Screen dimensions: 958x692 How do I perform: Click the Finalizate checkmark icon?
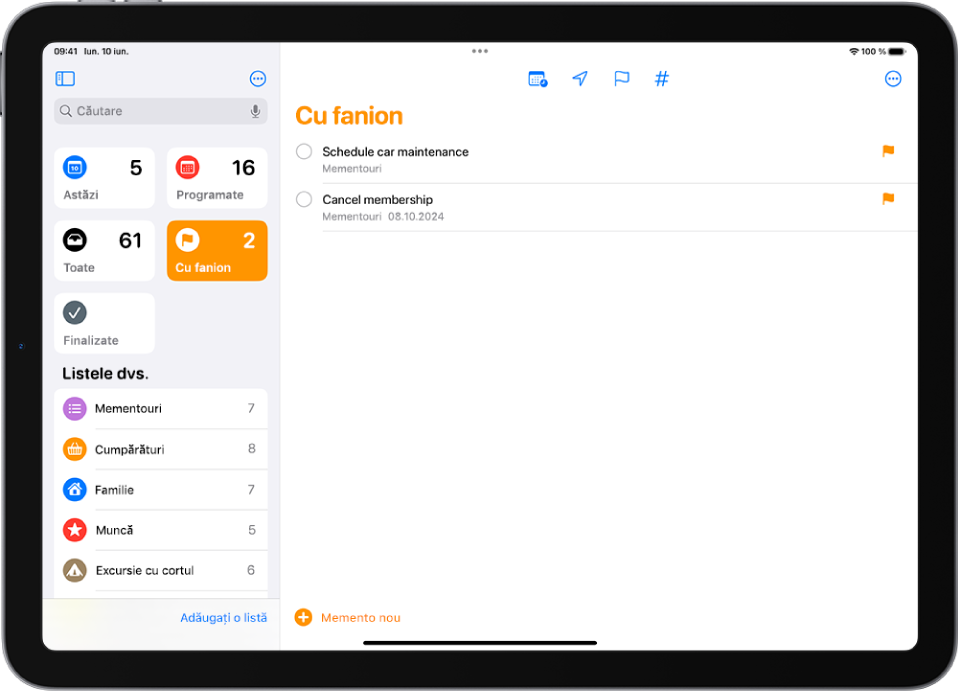[75, 313]
